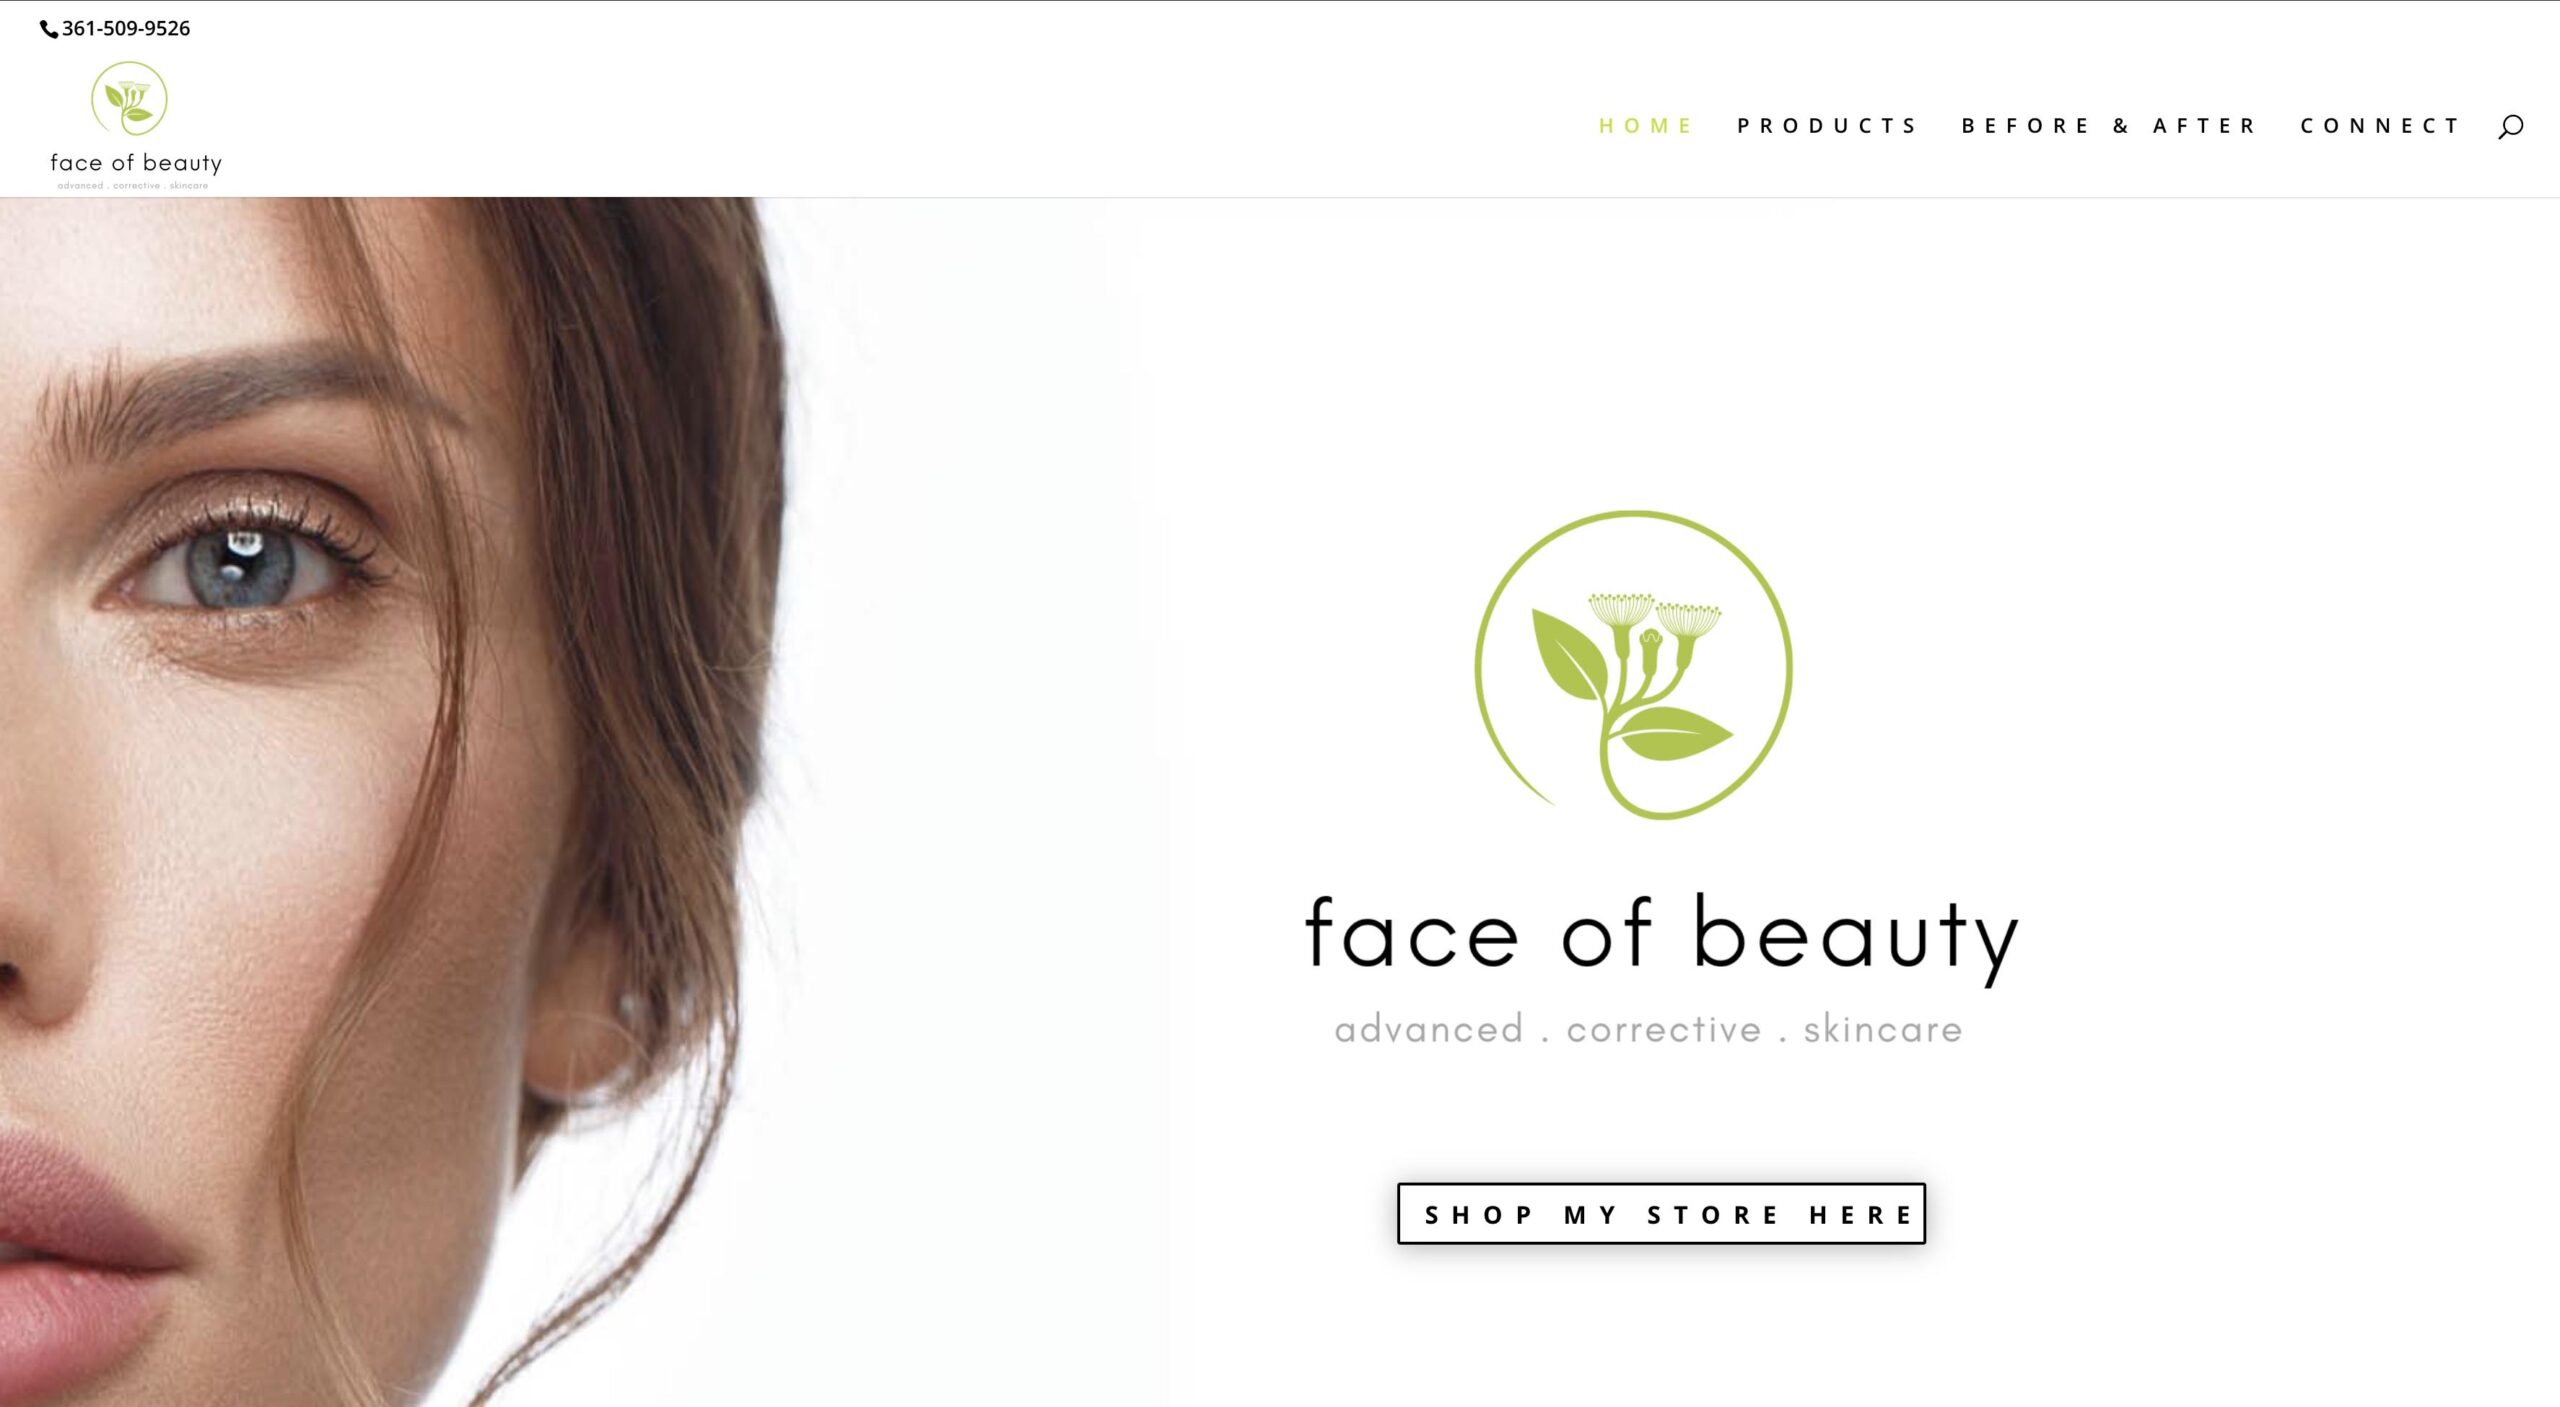
Task: Open the Connect navigation link
Action: click(2379, 126)
